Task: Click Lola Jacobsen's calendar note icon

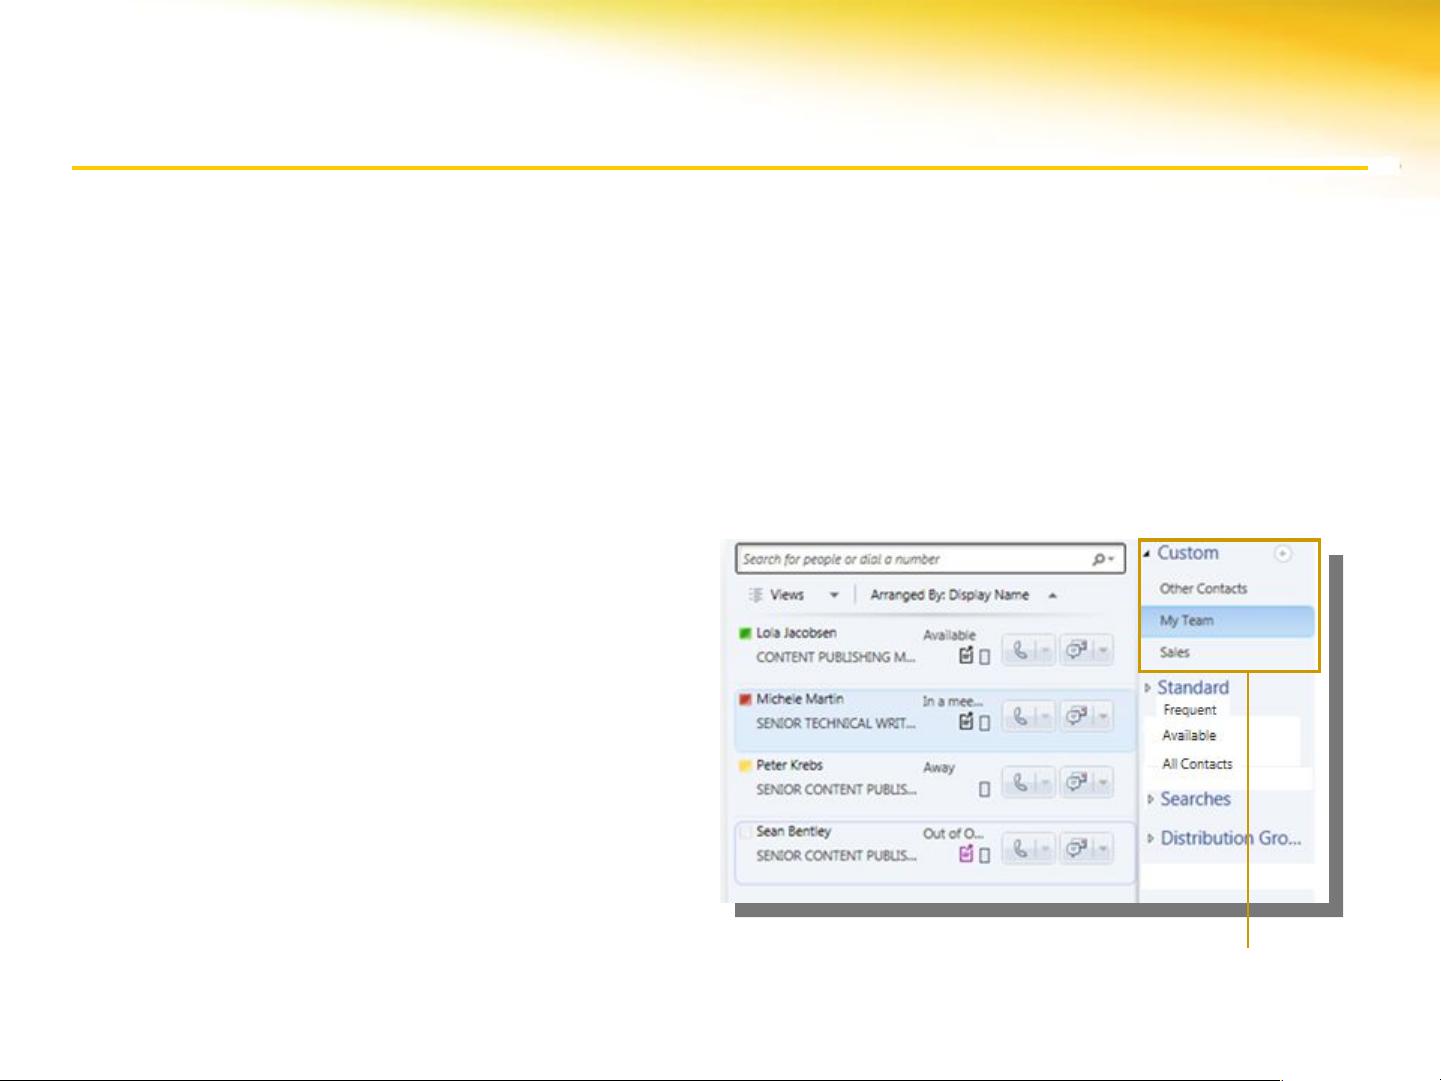Action: click(x=966, y=656)
